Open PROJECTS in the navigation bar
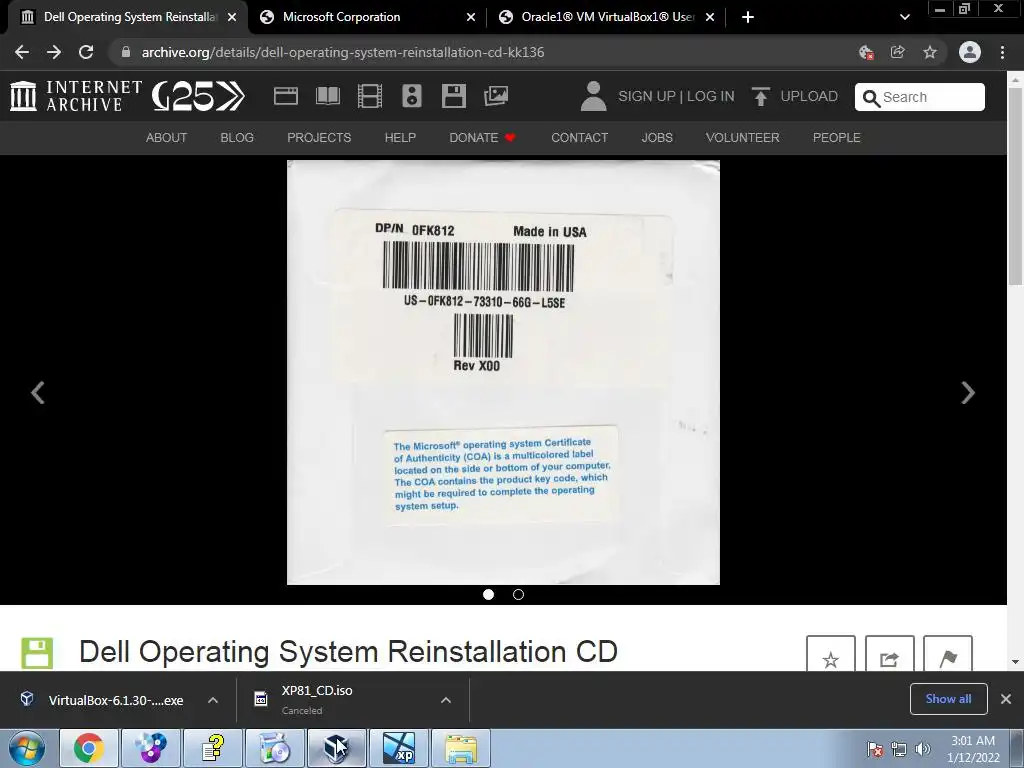Screen dimensions: 1024x768 click(319, 138)
